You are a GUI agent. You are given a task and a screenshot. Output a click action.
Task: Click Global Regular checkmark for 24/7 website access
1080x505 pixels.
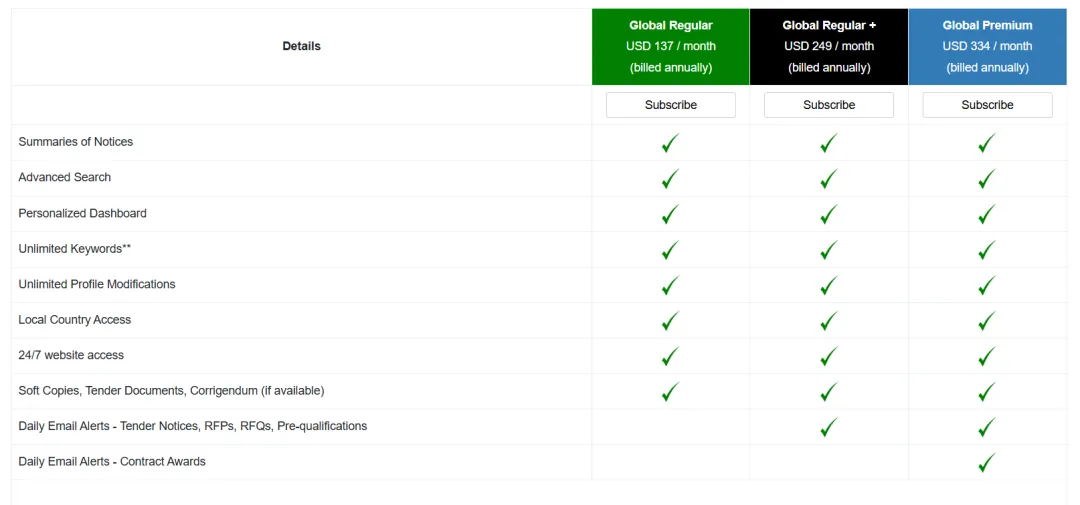point(670,356)
